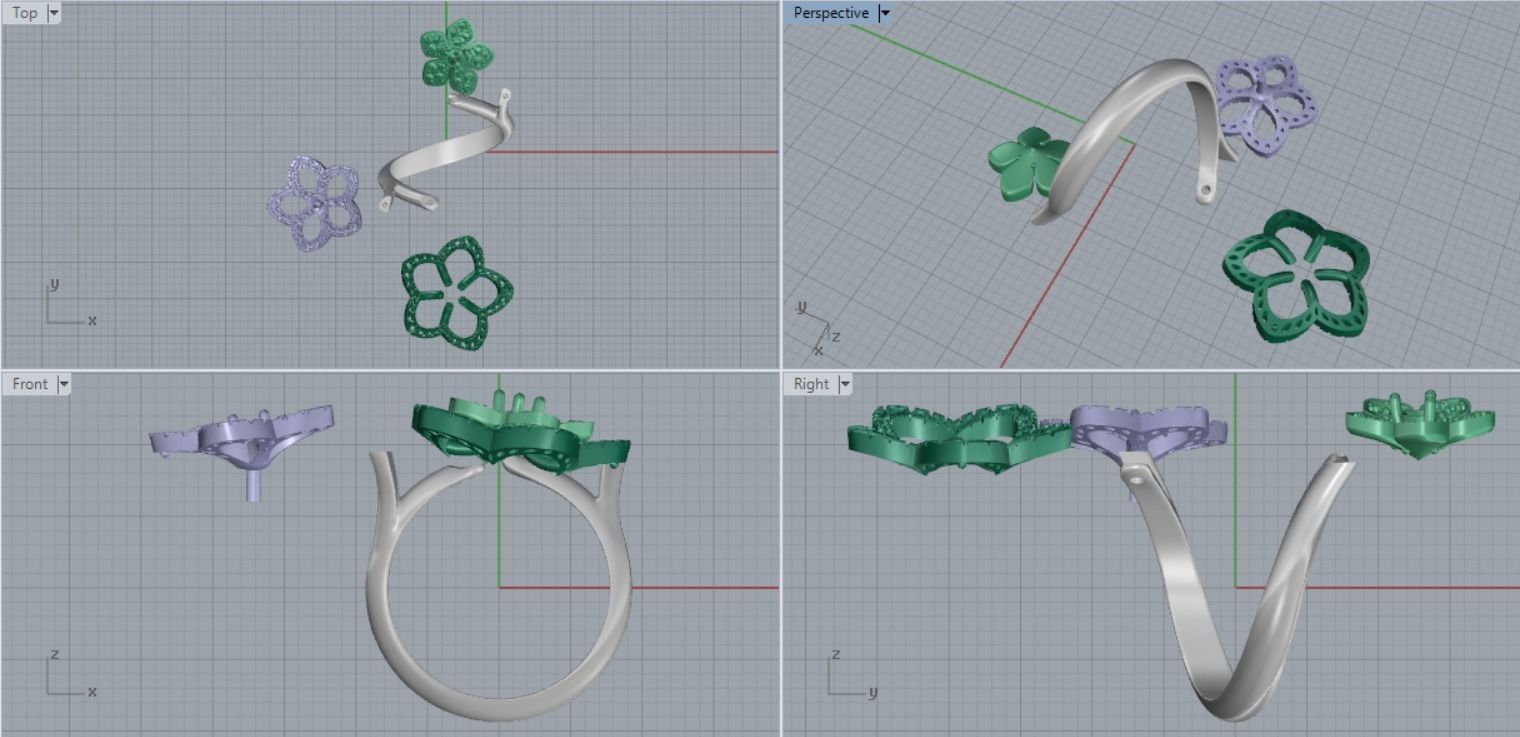Click the Top viewport title label
The height and width of the screenshot is (737, 1520).
25,13
